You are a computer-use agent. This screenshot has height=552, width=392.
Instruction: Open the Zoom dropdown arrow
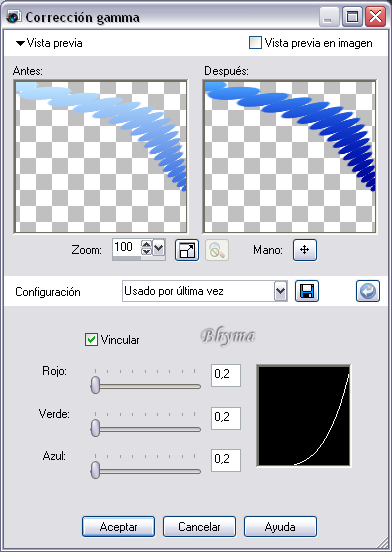159,248
